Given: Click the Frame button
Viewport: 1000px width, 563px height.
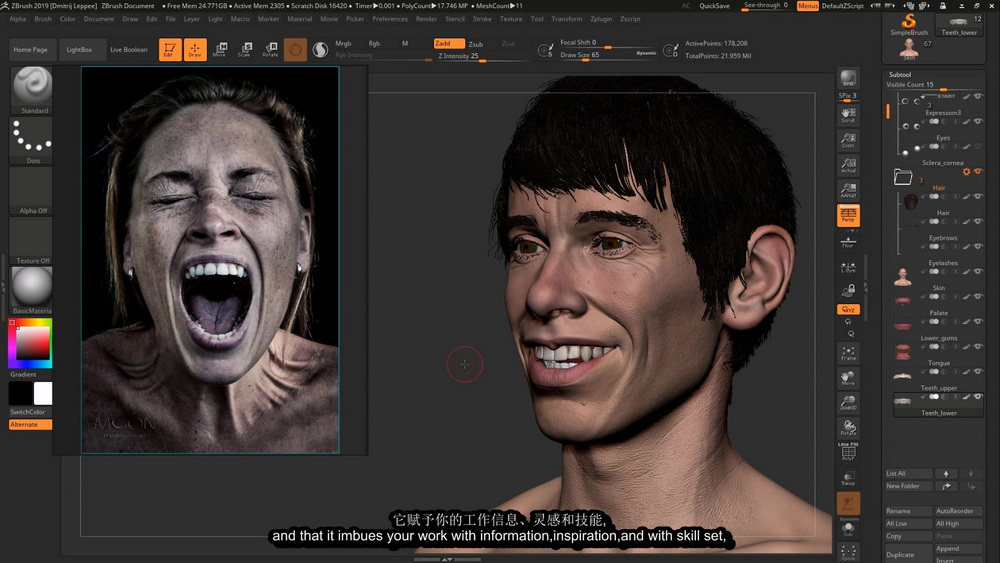Looking at the screenshot, I should pyautogui.click(x=848, y=353).
